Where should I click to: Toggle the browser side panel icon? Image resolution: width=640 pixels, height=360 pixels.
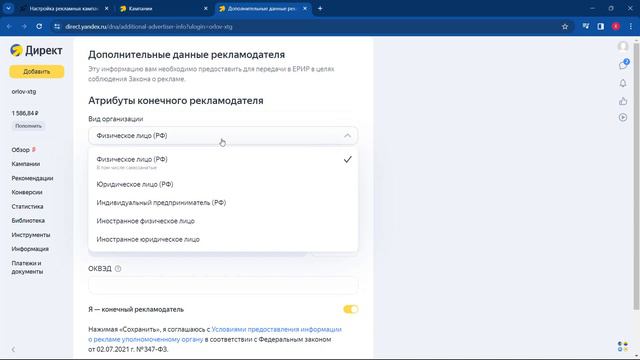point(600,27)
